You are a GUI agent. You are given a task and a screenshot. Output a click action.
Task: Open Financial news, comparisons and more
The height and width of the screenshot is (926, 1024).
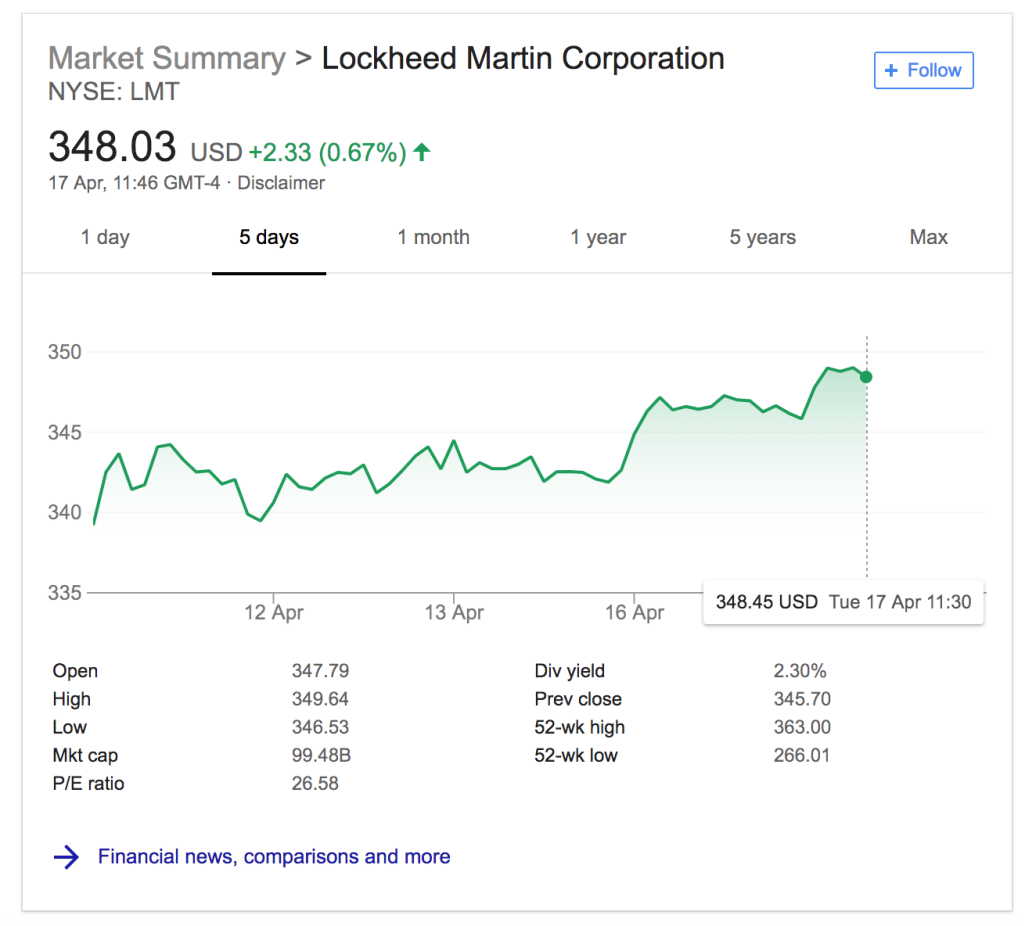coord(274,857)
